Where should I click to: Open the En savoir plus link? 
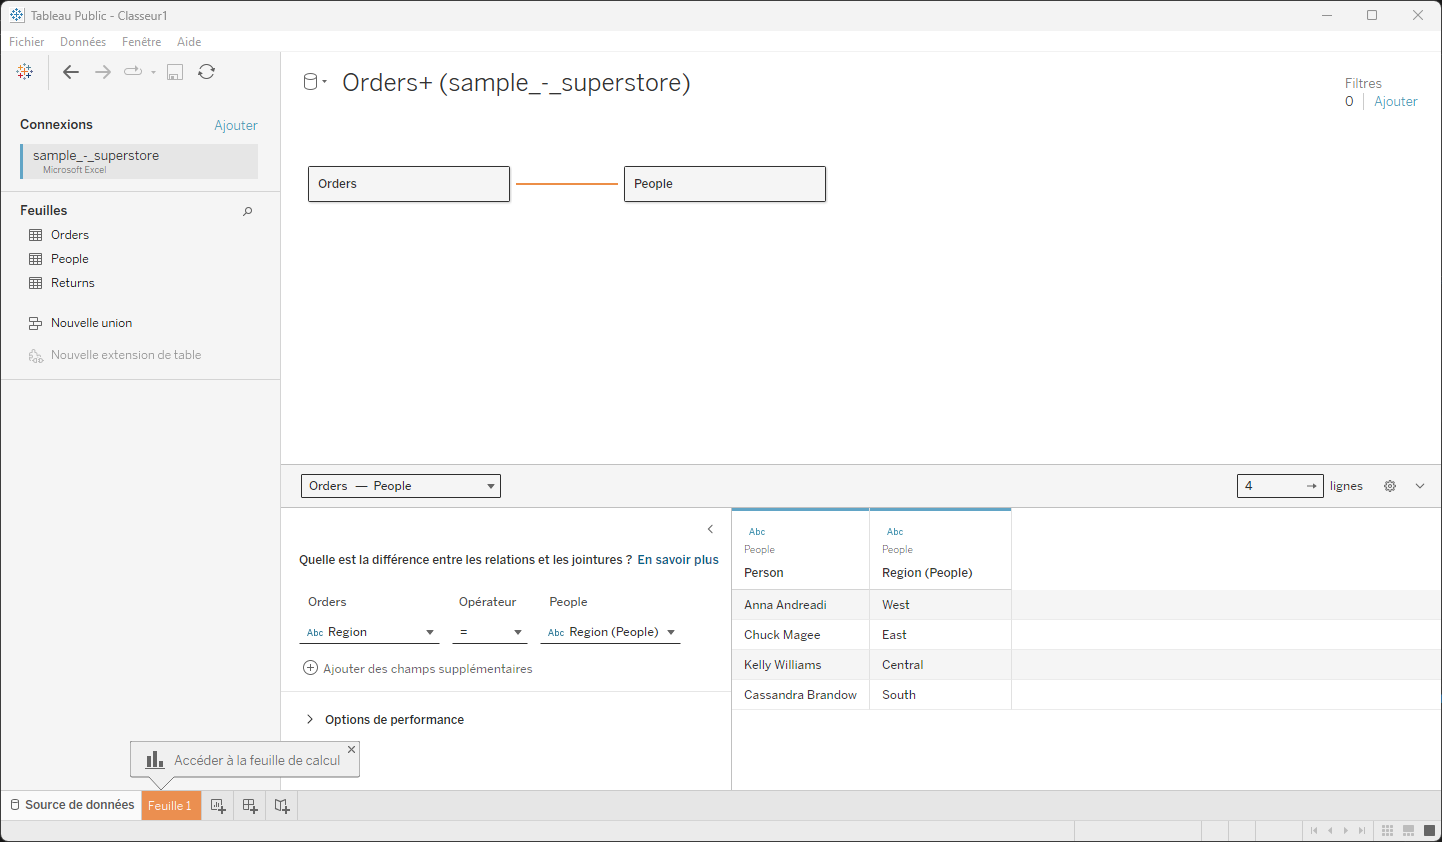click(678, 560)
